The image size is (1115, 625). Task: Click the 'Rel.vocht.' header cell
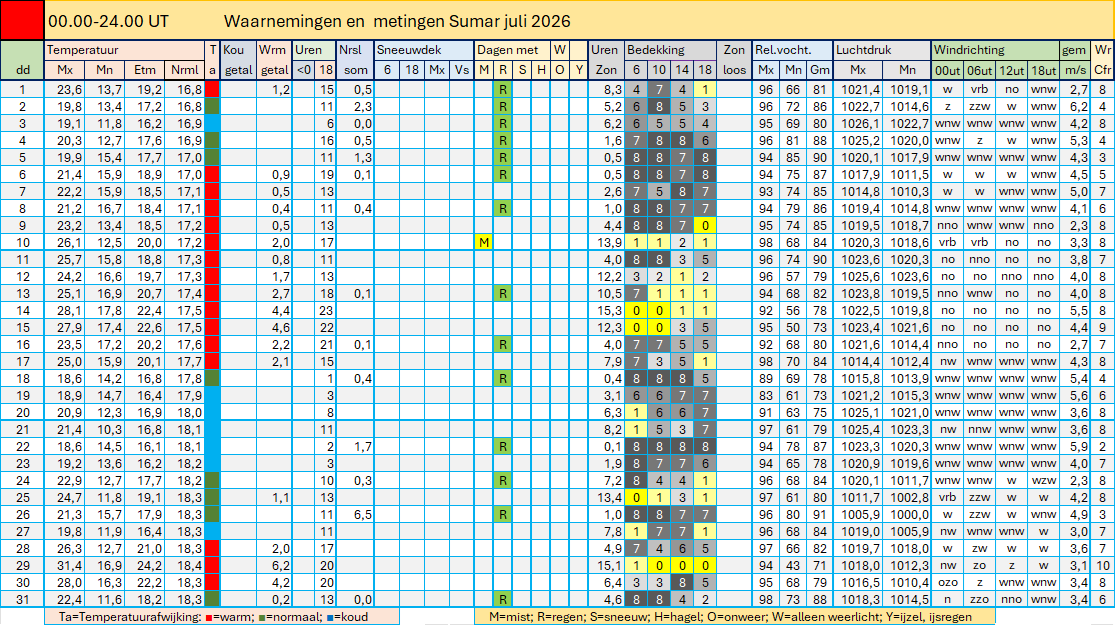[792, 50]
